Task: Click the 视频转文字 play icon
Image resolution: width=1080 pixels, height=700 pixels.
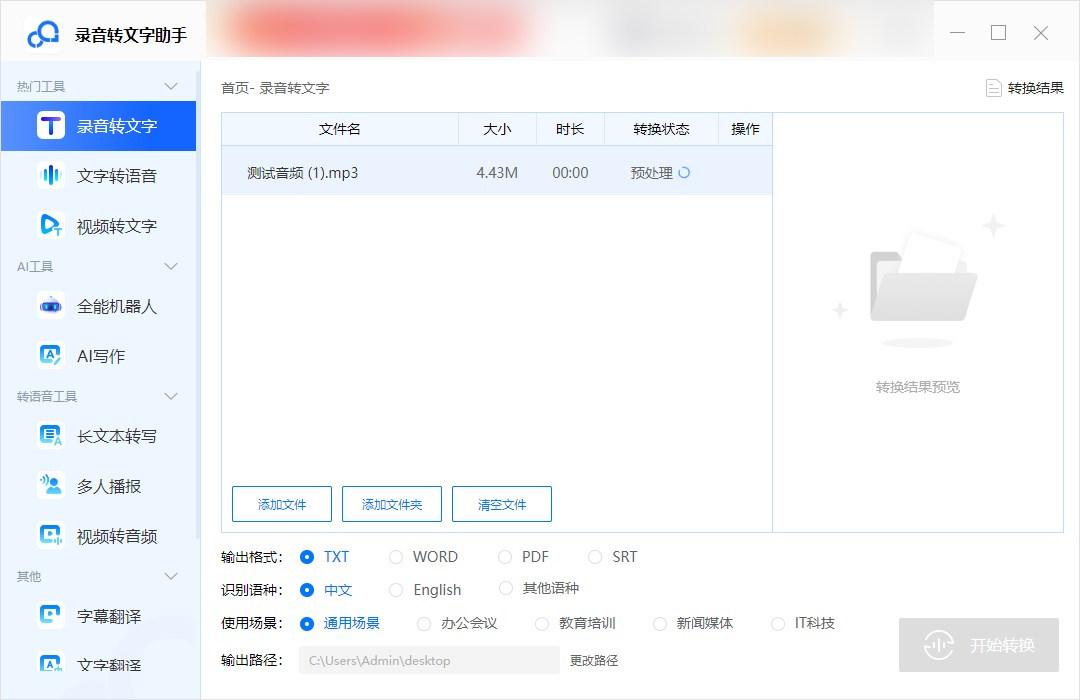Action: [50, 225]
